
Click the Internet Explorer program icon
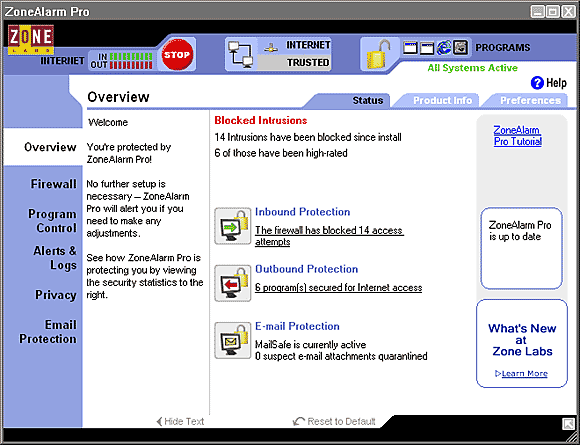tap(444, 47)
